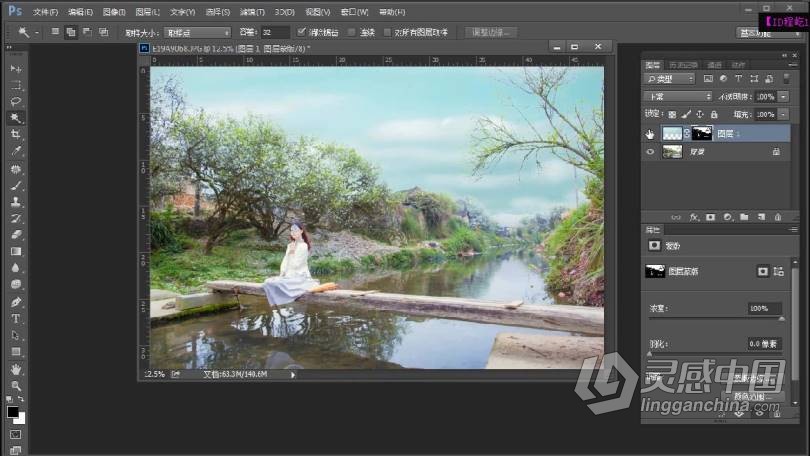Open sample size dropdown
Viewport: 810px width, 456px height.
[x=197, y=33]
